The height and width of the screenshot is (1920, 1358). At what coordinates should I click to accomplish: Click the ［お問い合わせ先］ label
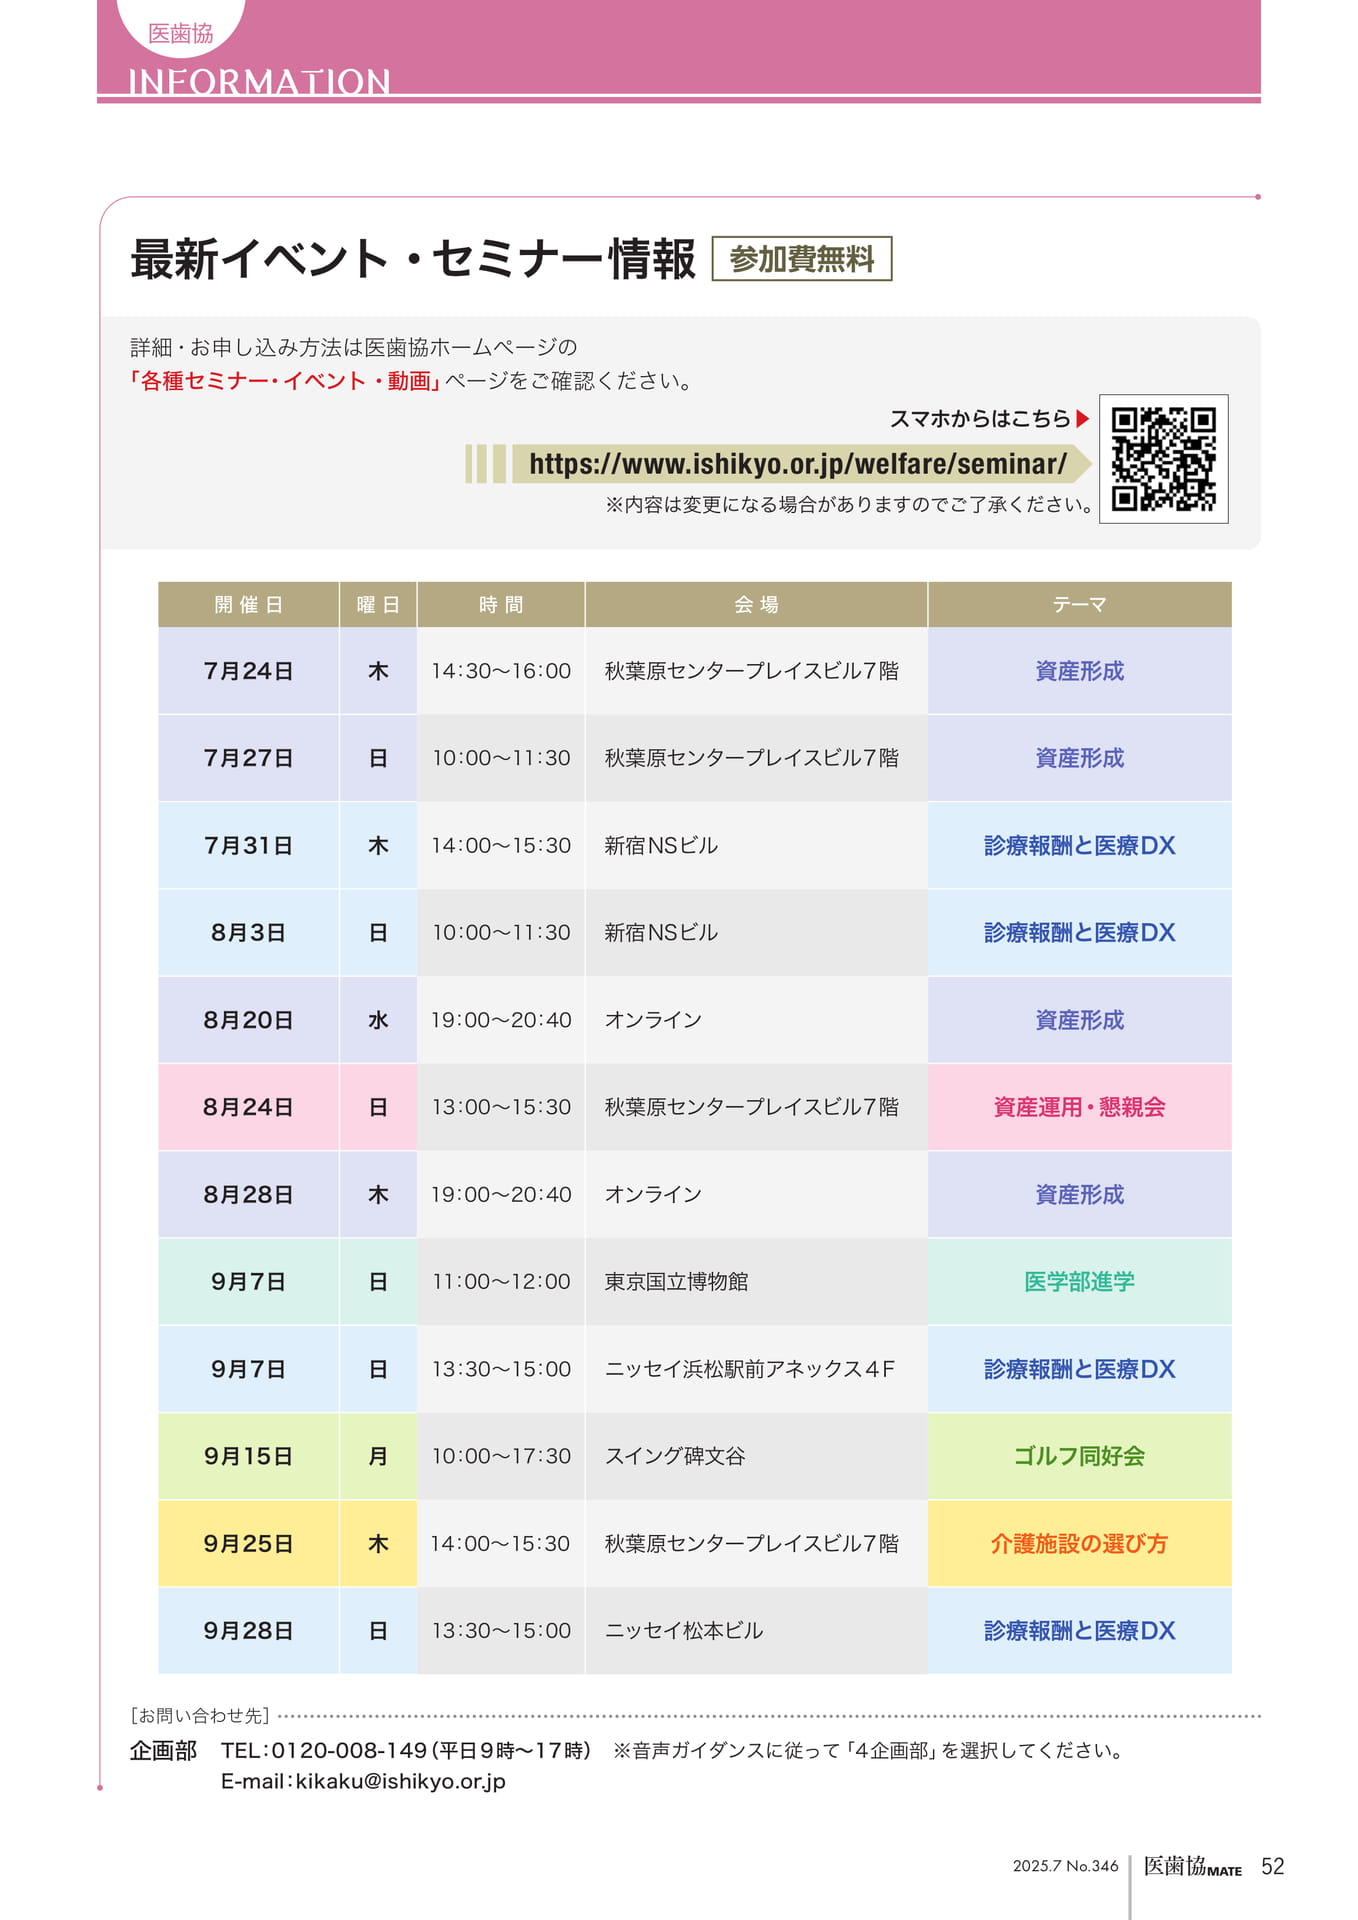point(200,1716)
